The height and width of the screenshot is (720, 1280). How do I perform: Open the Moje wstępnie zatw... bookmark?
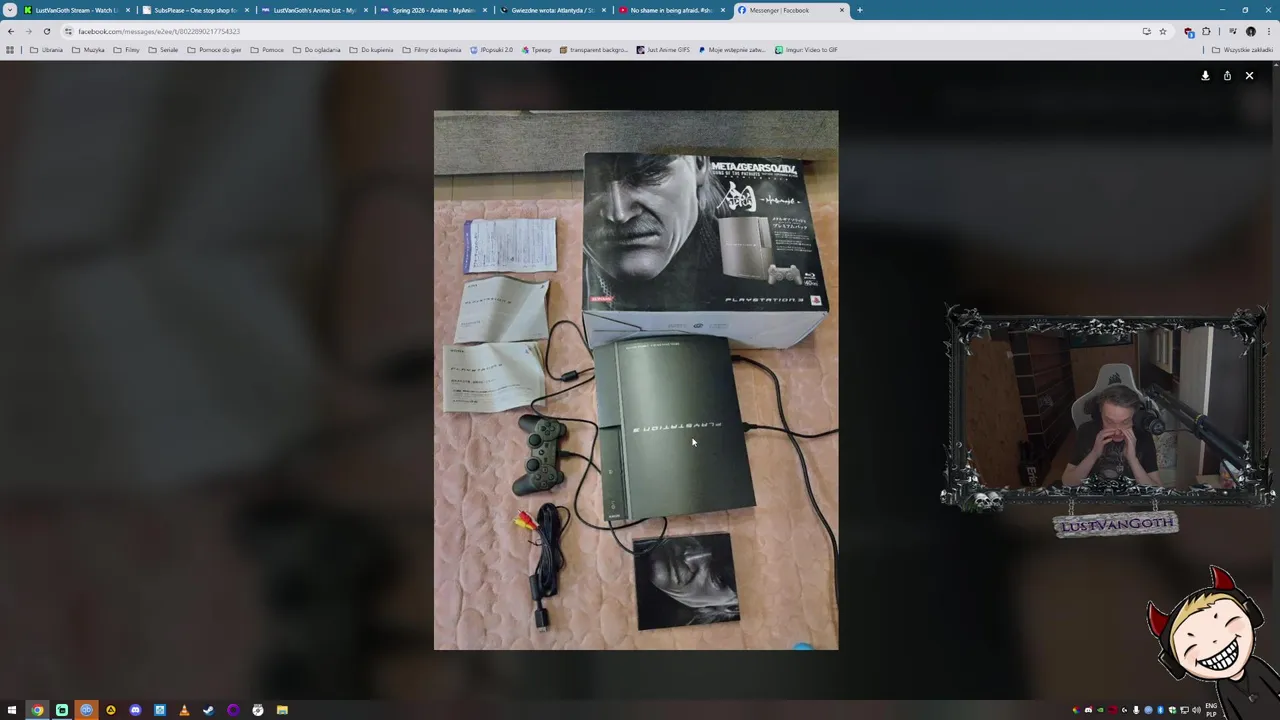point(732,49)
